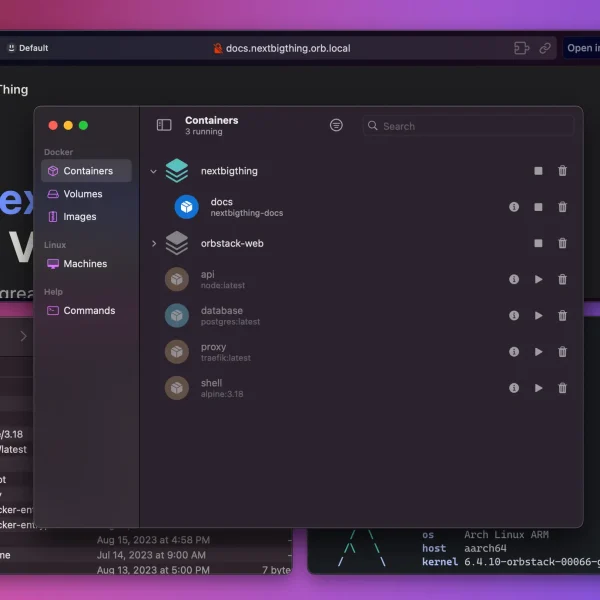Click the orbstack-web stack icon
The height and width of the screenshot is (600, 600).
177,243
